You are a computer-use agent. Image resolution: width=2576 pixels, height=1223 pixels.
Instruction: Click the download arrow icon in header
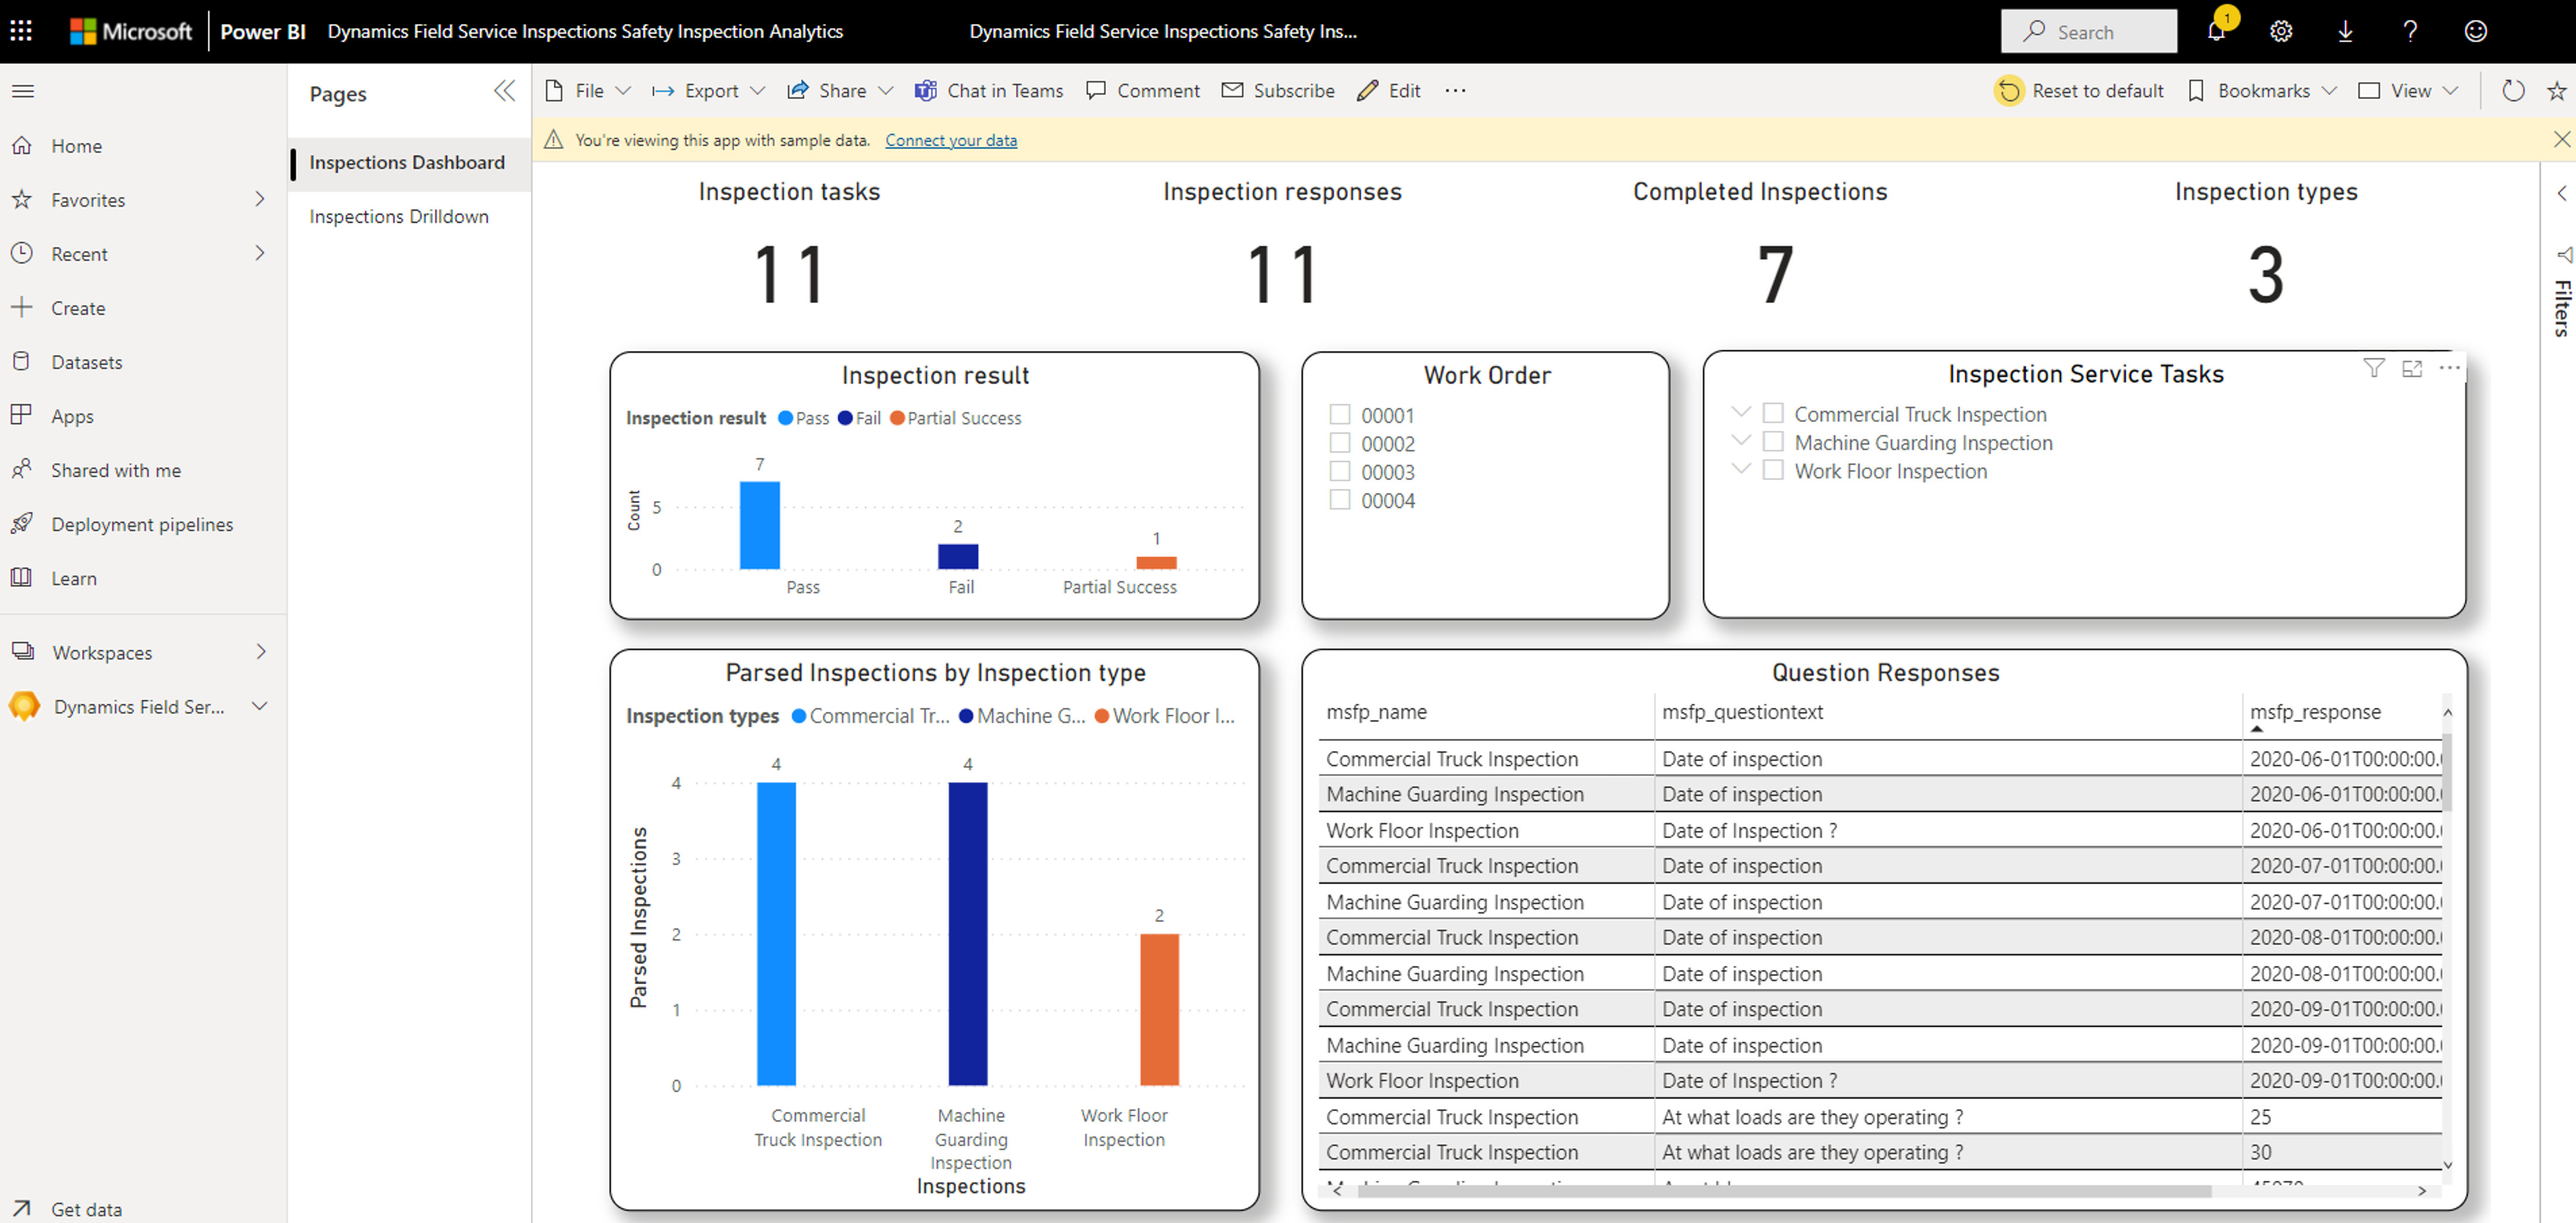click(x=2345, y=31)
